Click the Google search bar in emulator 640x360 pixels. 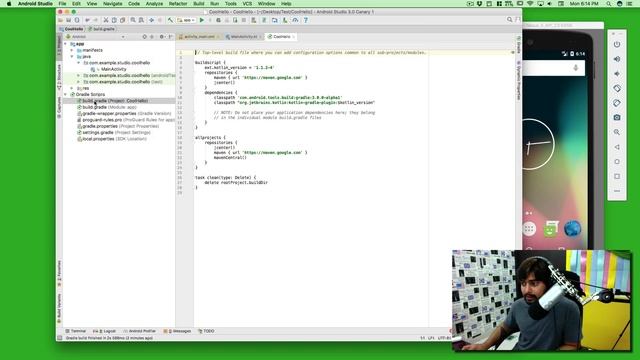(x=553, y=68)
